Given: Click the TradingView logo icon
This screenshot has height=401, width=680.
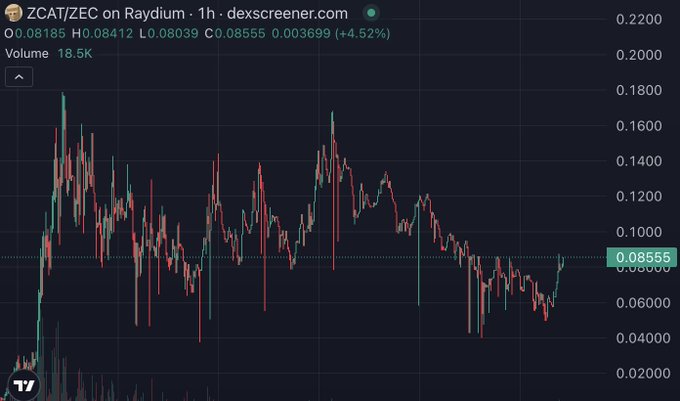Looking at the screenshot, I should 23,385.
